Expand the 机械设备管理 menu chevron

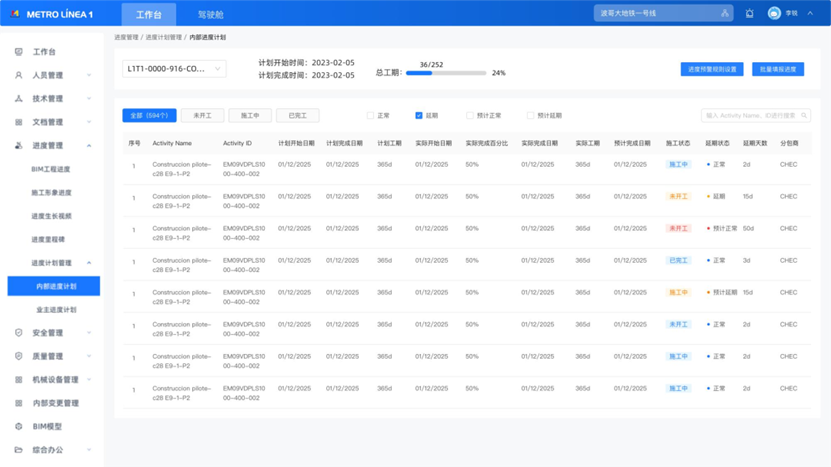(89, 380)
